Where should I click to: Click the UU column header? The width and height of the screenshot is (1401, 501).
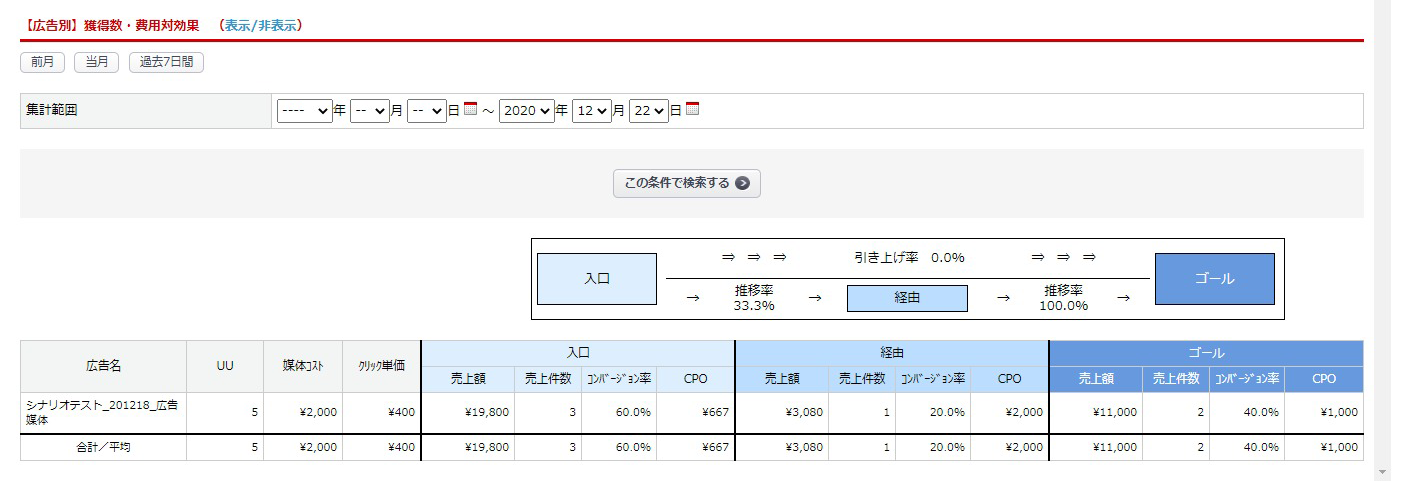(225, 366)
